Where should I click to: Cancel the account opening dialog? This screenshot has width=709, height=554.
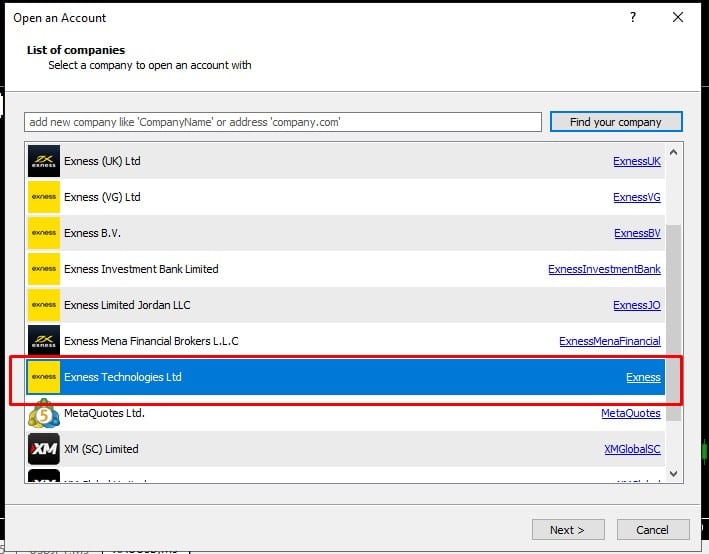point(652,530)
